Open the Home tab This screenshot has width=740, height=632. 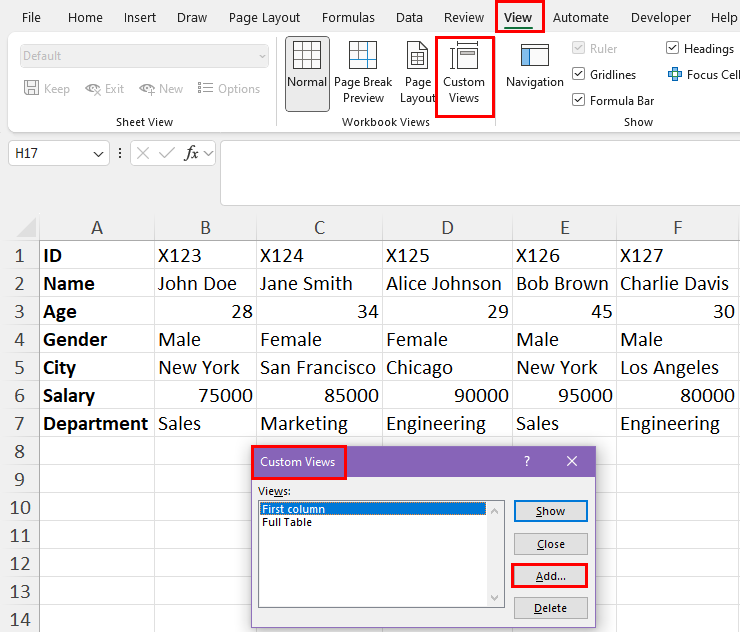[85, 18]
